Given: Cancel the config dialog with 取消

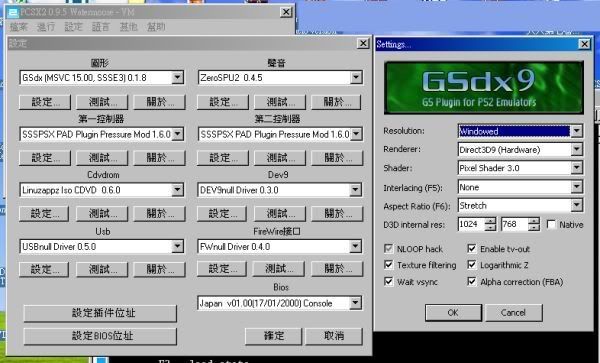Looking at the screenshot, I should coord(334,336).
